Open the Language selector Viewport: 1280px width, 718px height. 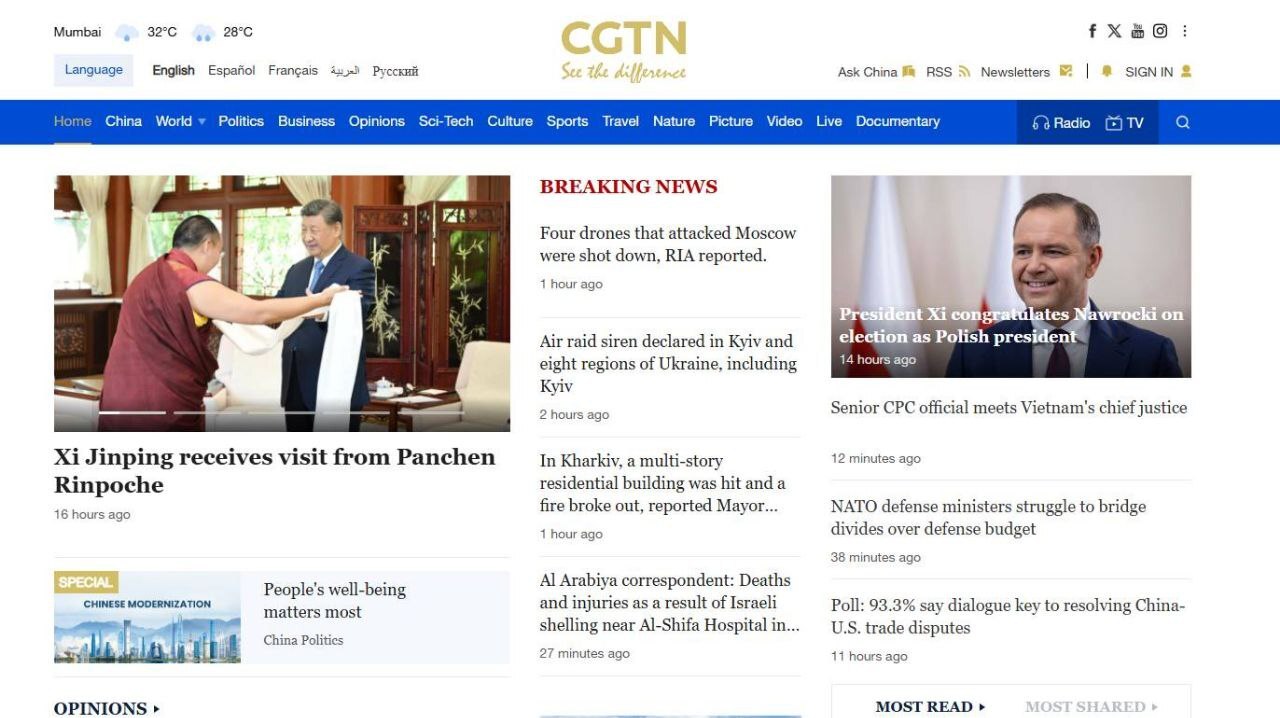(x=93, y=70)
